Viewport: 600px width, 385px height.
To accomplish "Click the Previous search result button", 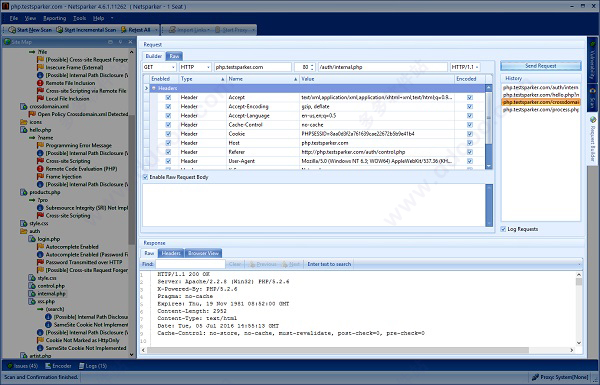I will 263,264.
